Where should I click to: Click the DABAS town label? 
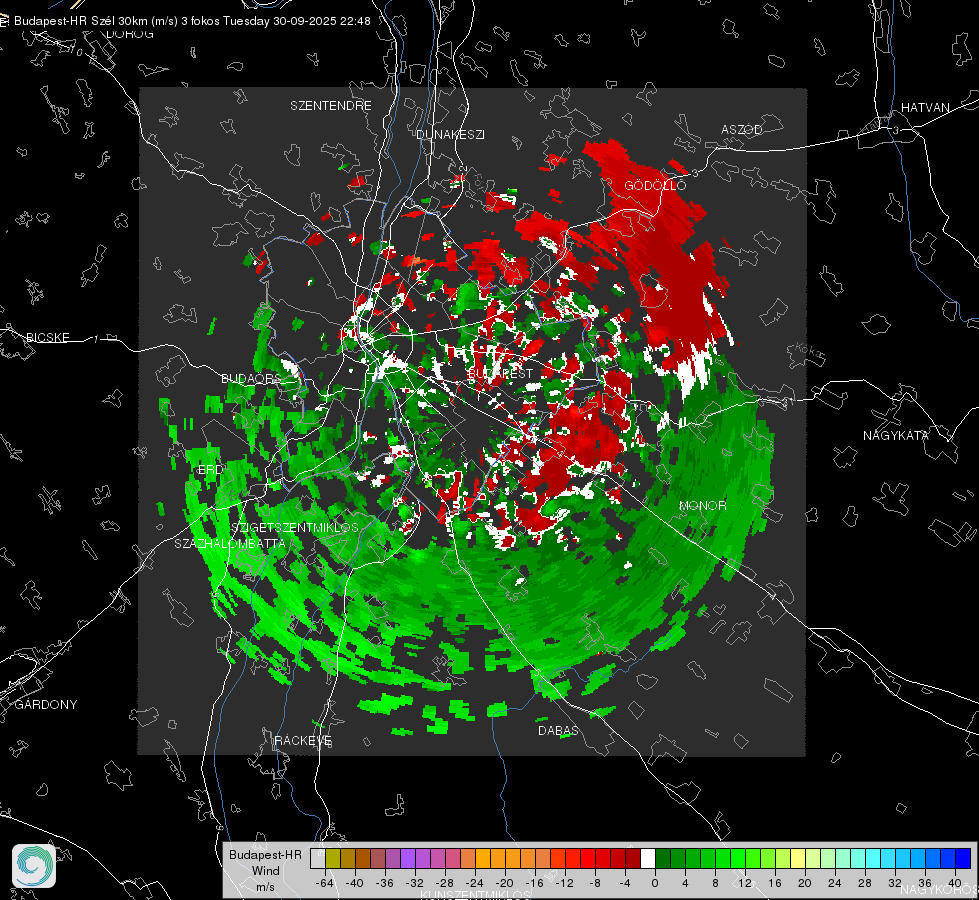558,730
